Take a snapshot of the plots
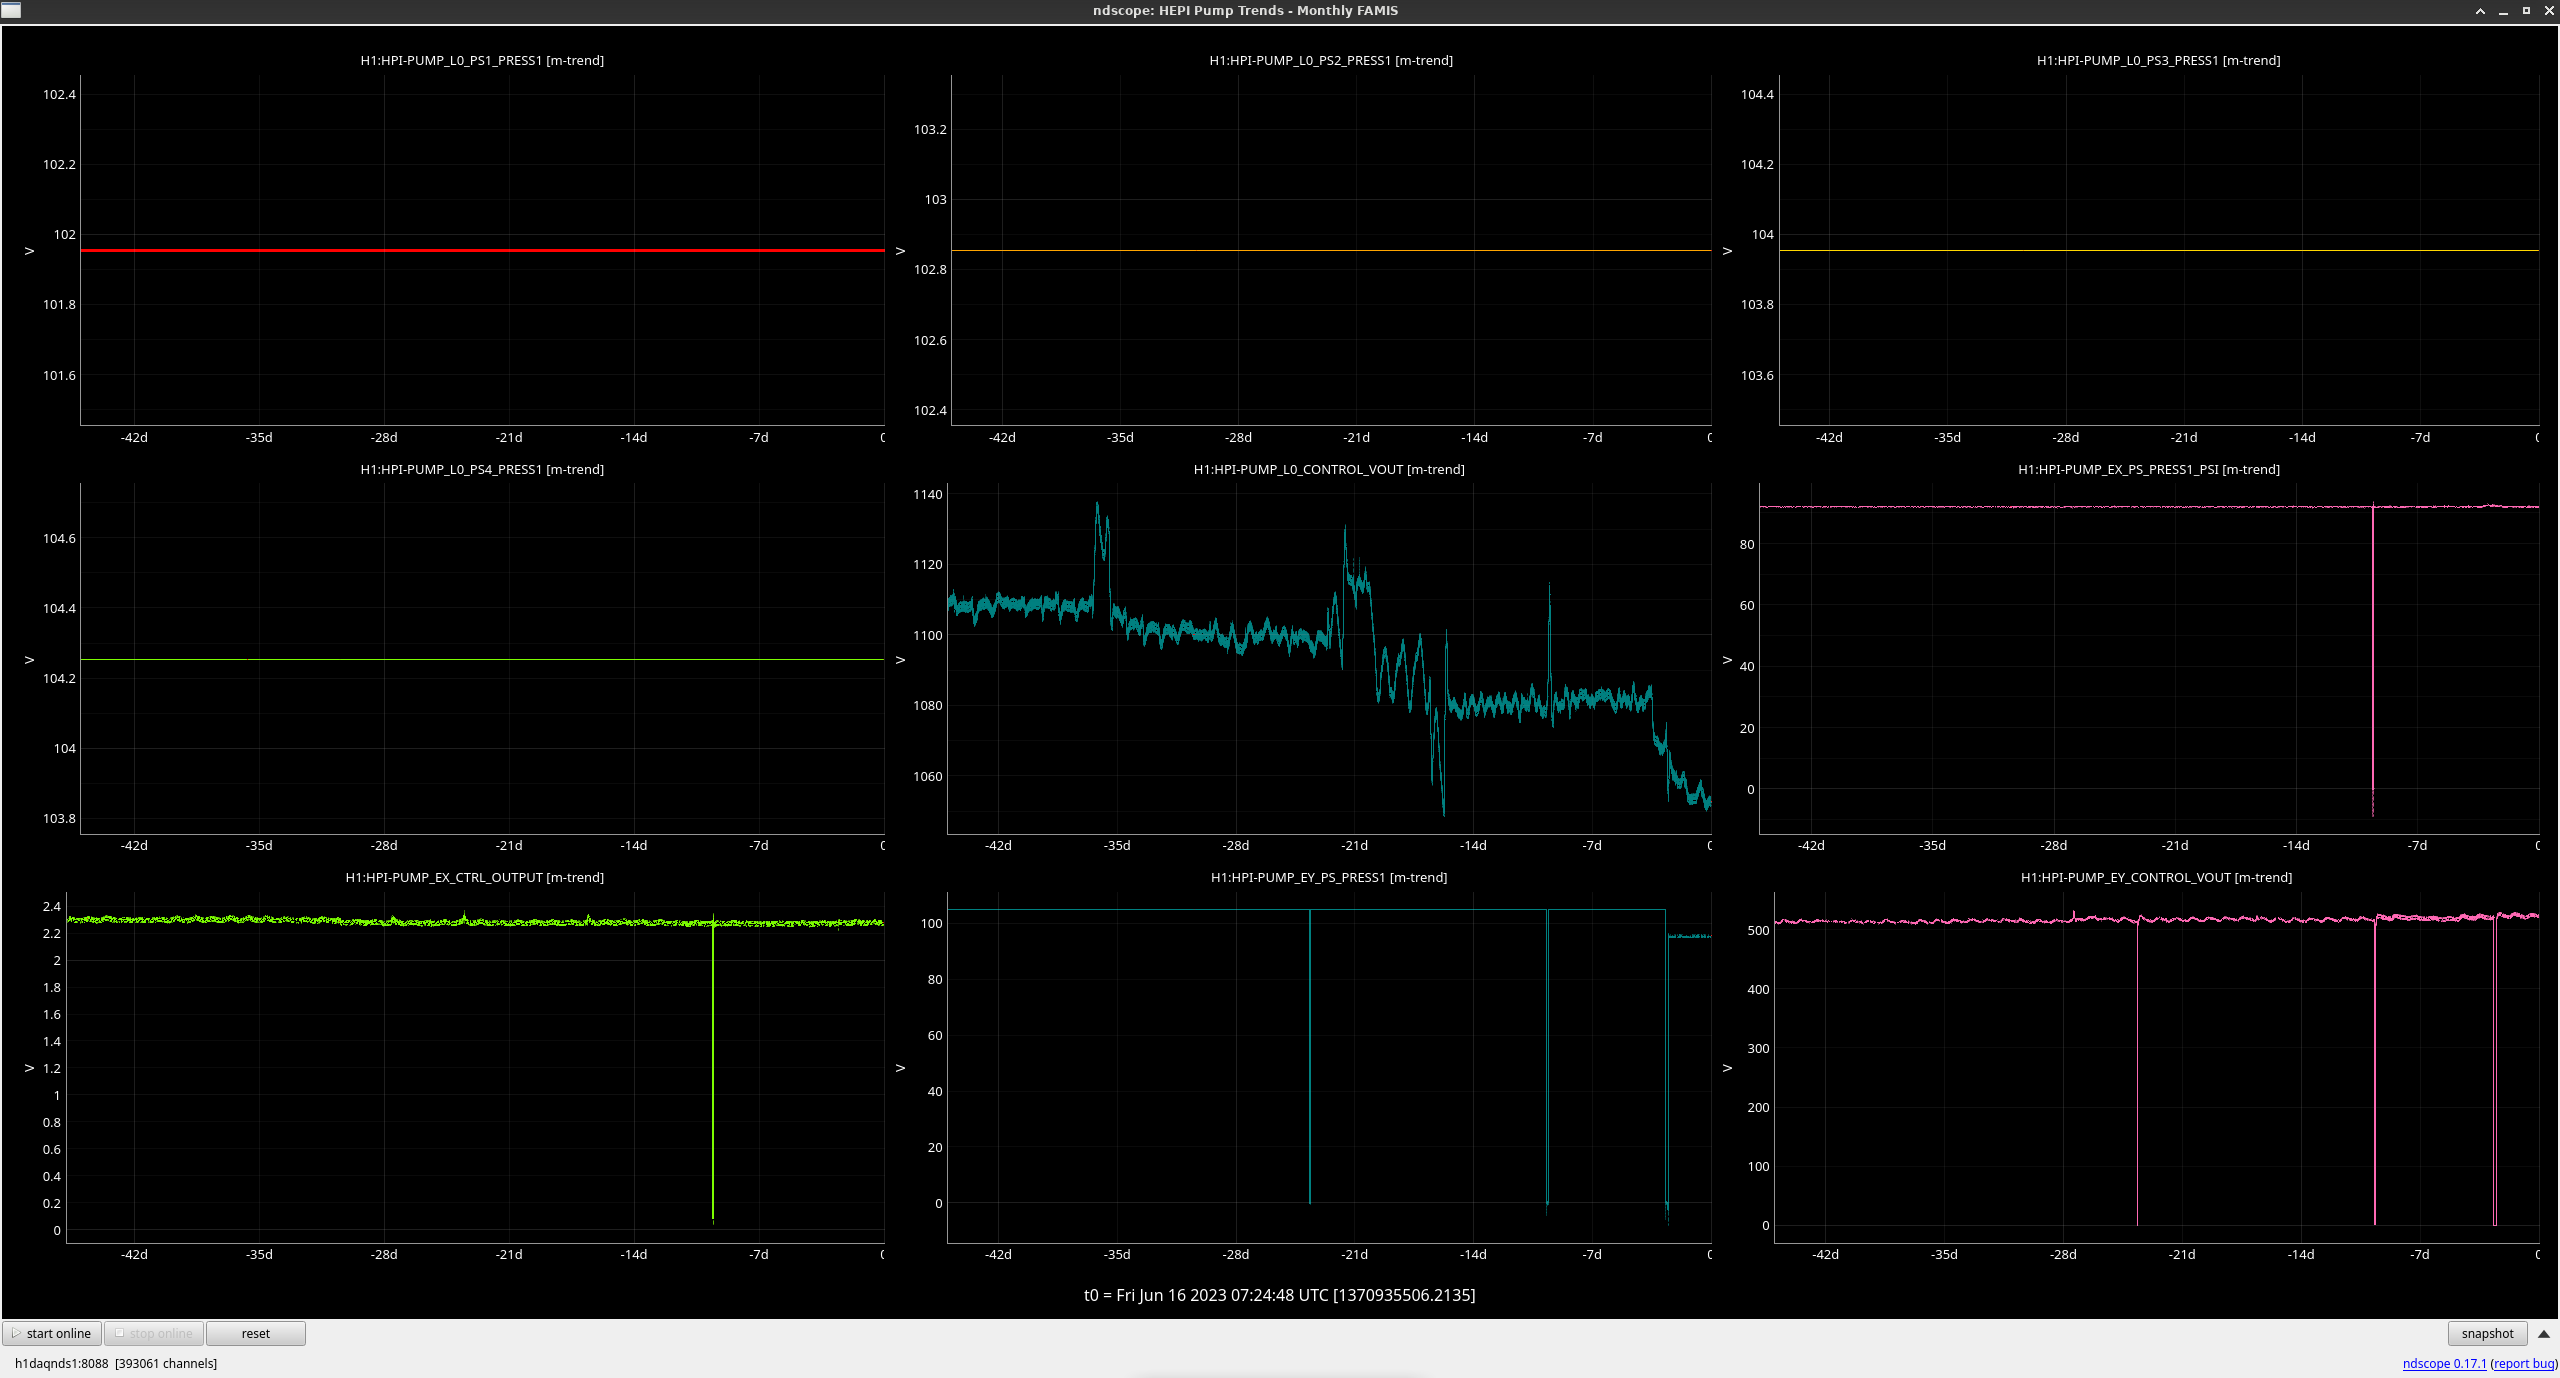This screenshot has width=2560, height=1378. (x=2486, y=1333)
